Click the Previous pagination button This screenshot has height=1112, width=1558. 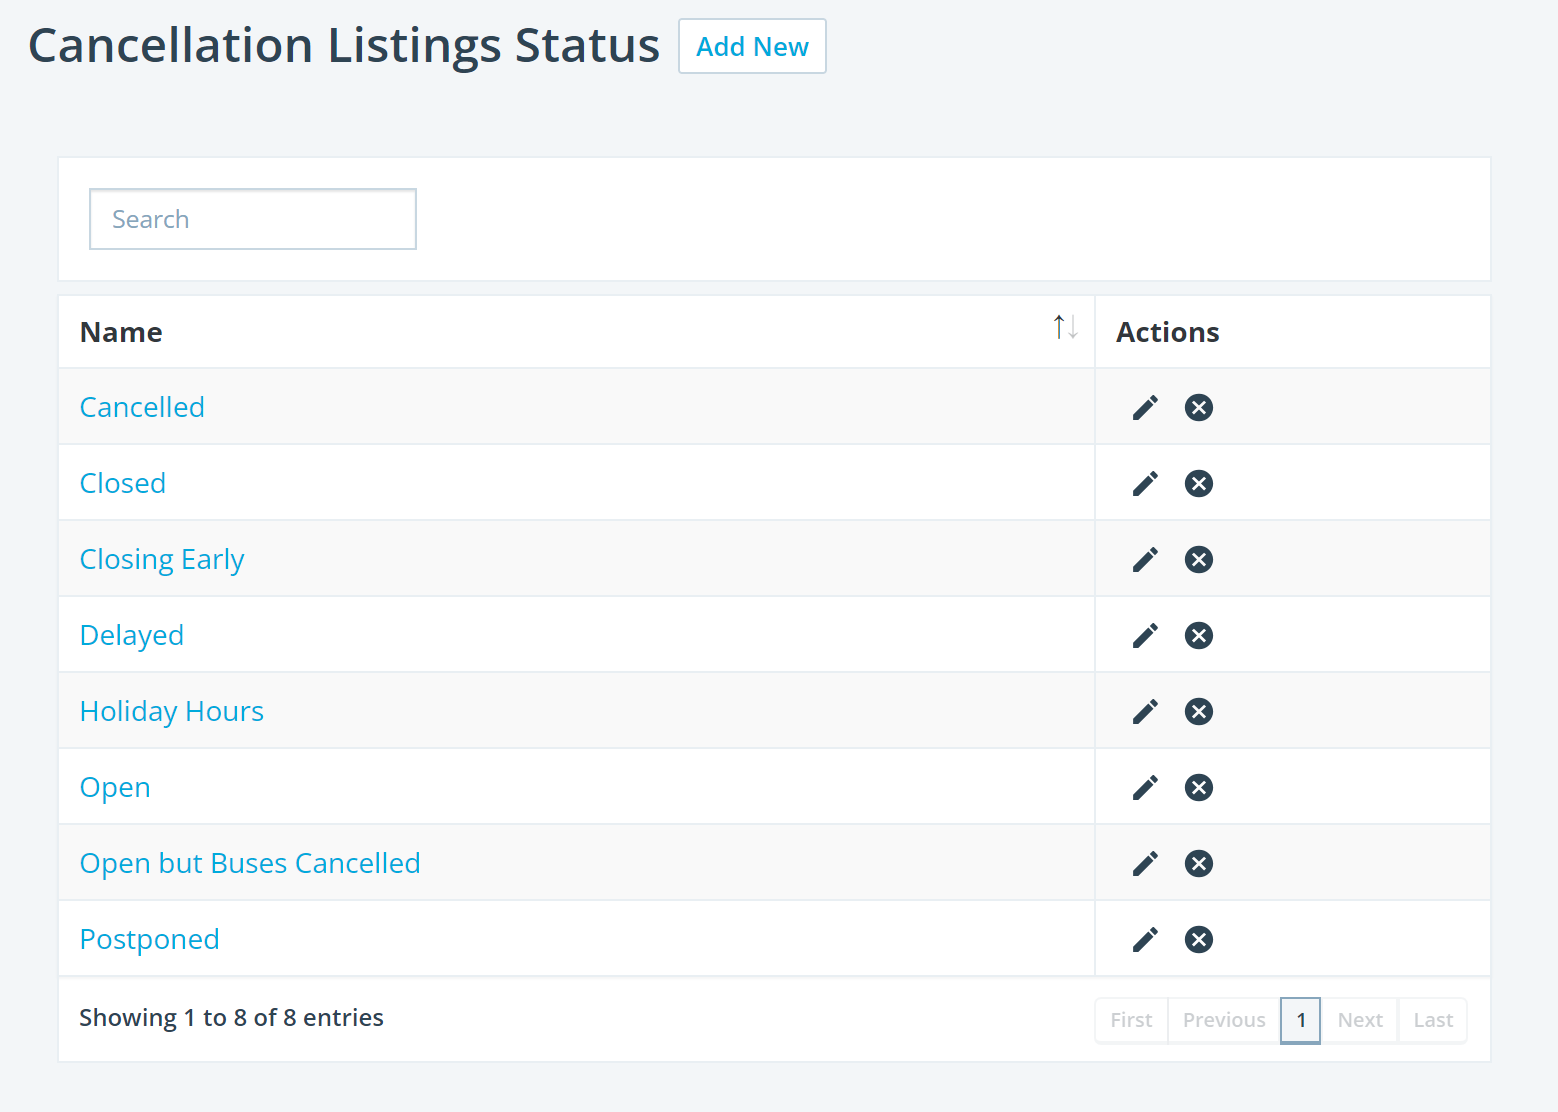tap(1224, 1020)
